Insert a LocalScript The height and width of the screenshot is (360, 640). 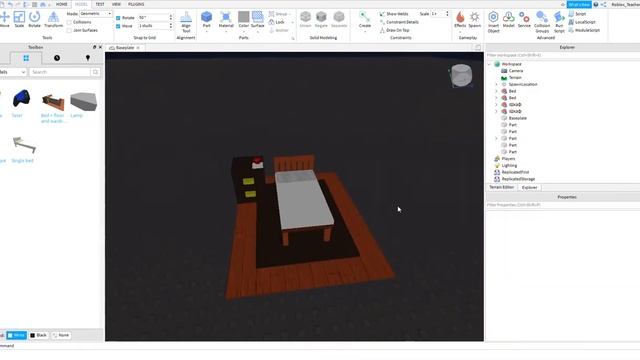[x=582, y=22]
